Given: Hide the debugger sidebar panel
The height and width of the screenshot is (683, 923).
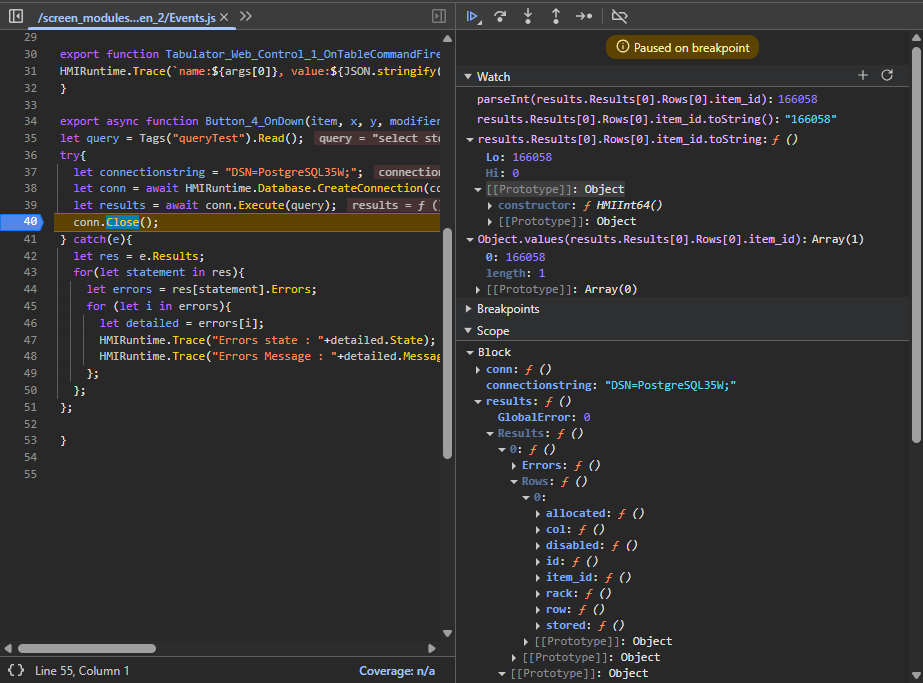Looking at the screenshot, I should pos(438,16).
